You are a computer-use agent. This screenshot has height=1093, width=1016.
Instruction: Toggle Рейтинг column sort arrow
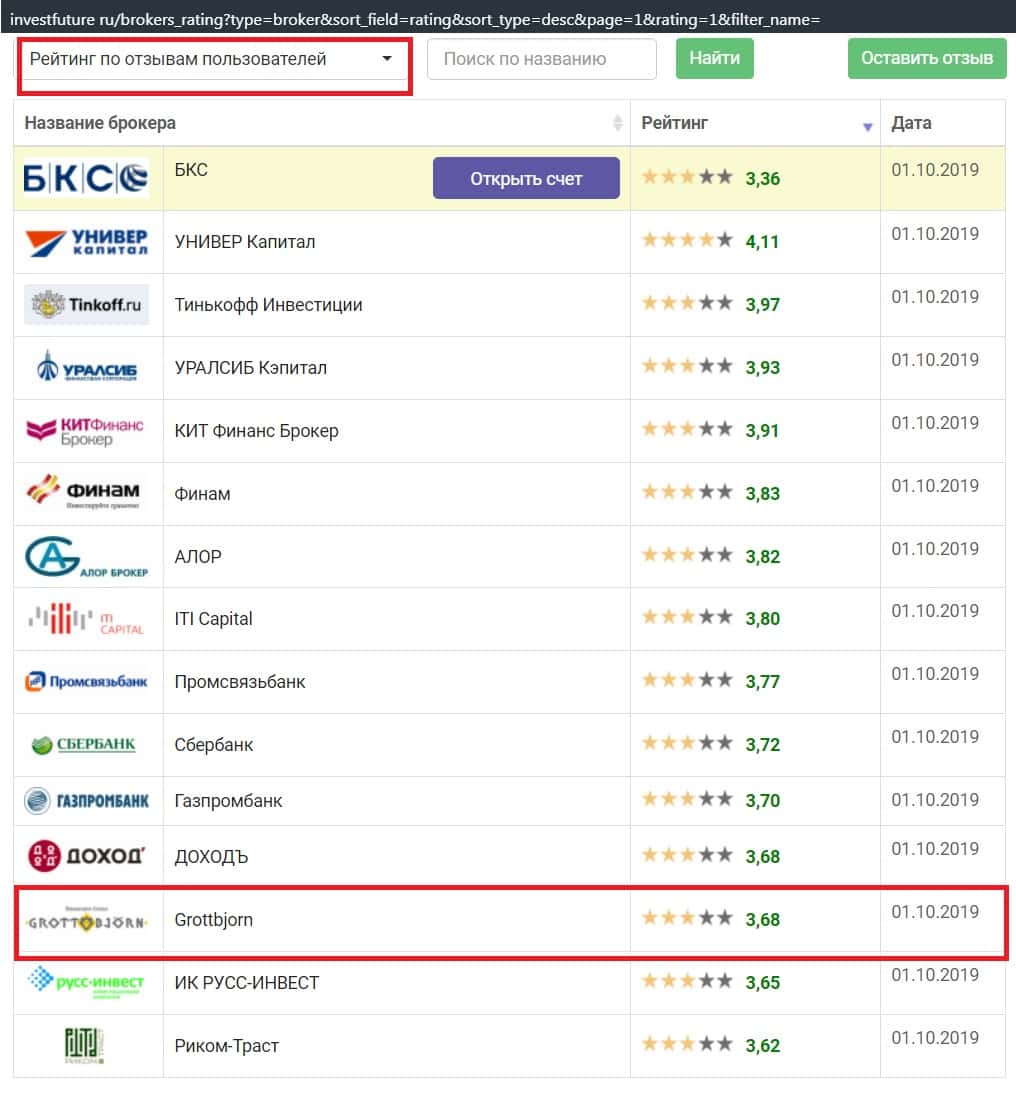click(x=867, y=127)
